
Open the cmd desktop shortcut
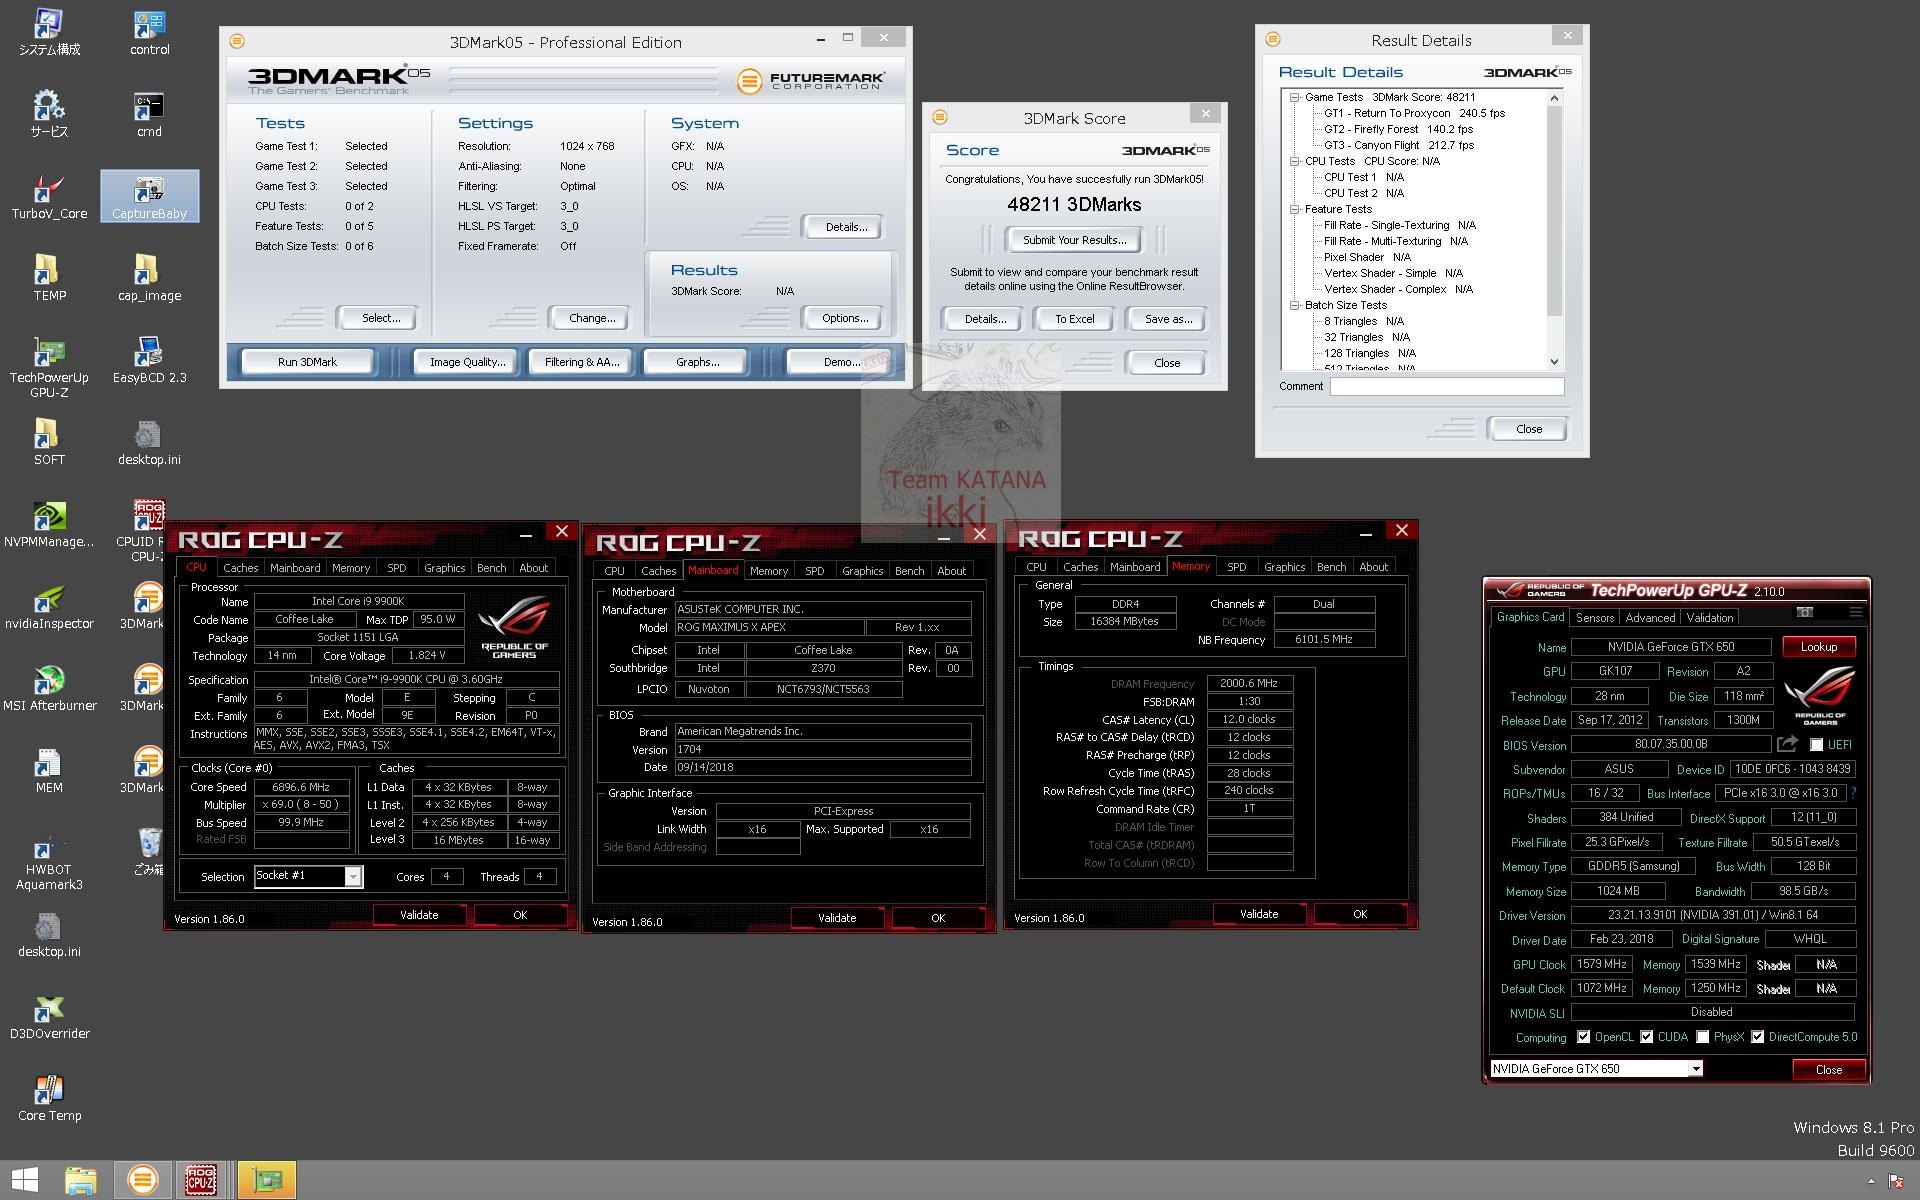[149, 115]
